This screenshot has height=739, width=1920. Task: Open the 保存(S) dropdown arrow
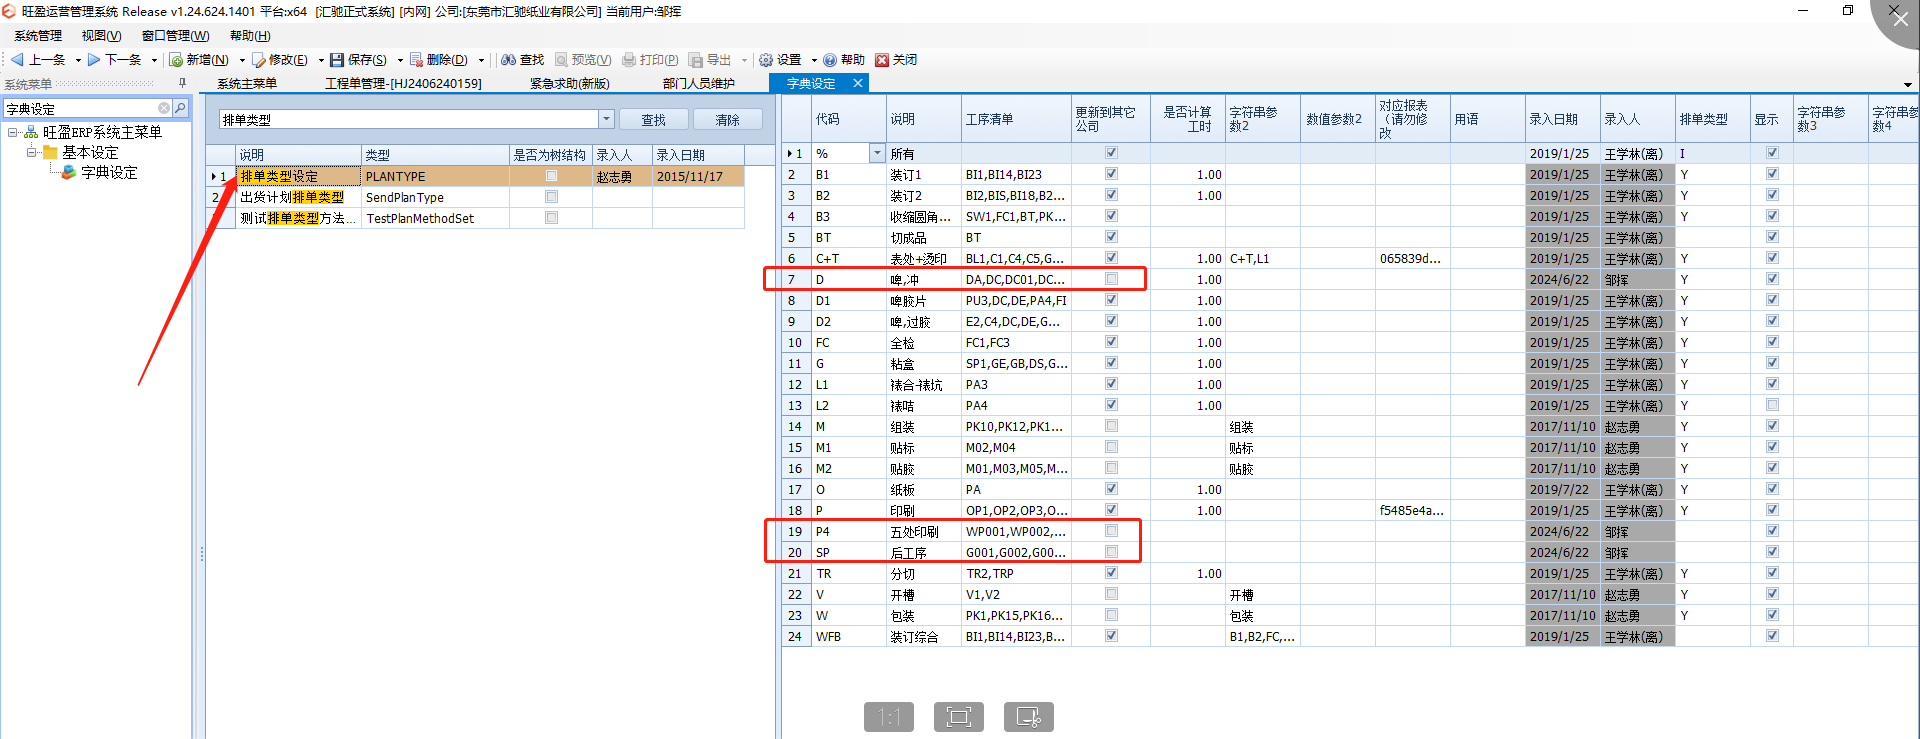(x=400, y=60)
